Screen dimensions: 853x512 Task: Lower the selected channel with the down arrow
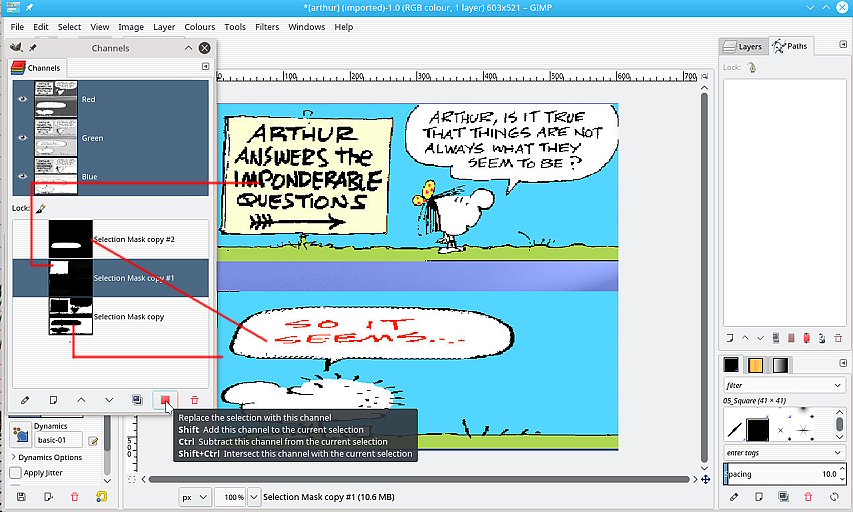pos(109,400)
